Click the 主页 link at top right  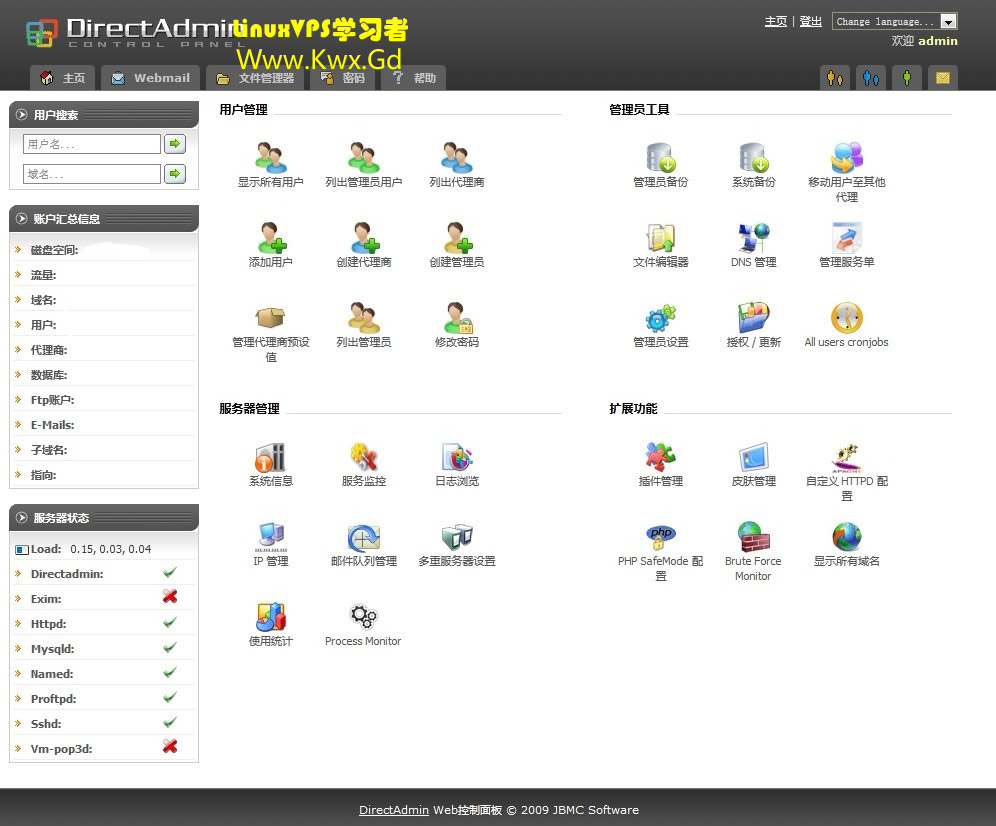click(776, 22)
